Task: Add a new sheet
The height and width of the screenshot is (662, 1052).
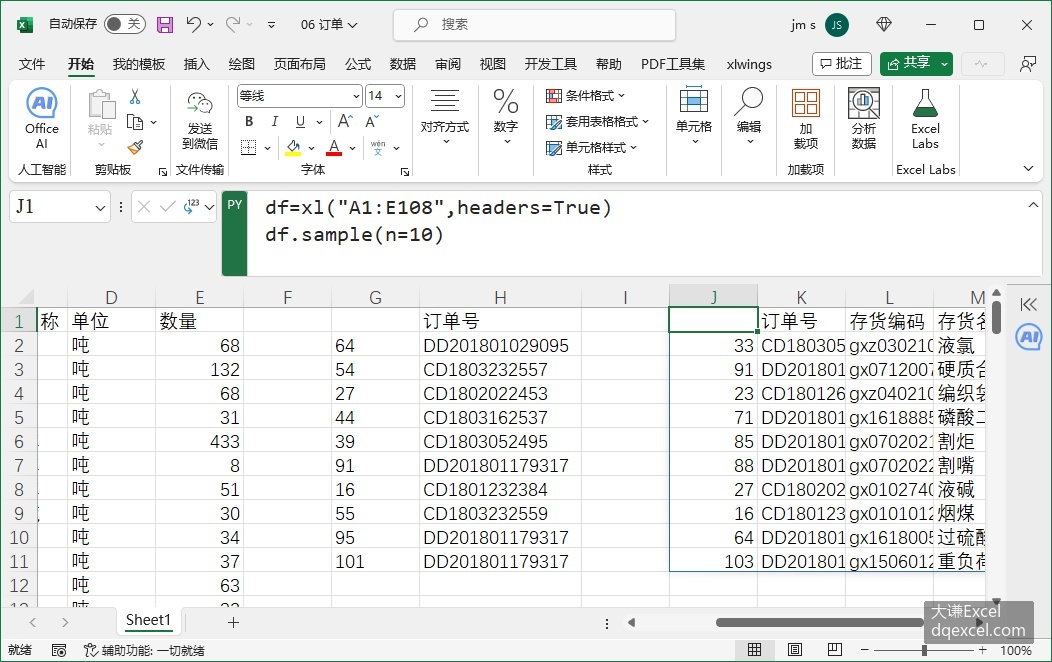Action: (233, 622)
